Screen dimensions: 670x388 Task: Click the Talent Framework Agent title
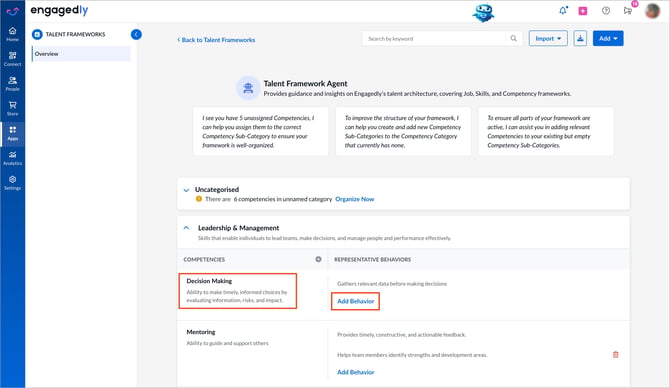(305, 84)
